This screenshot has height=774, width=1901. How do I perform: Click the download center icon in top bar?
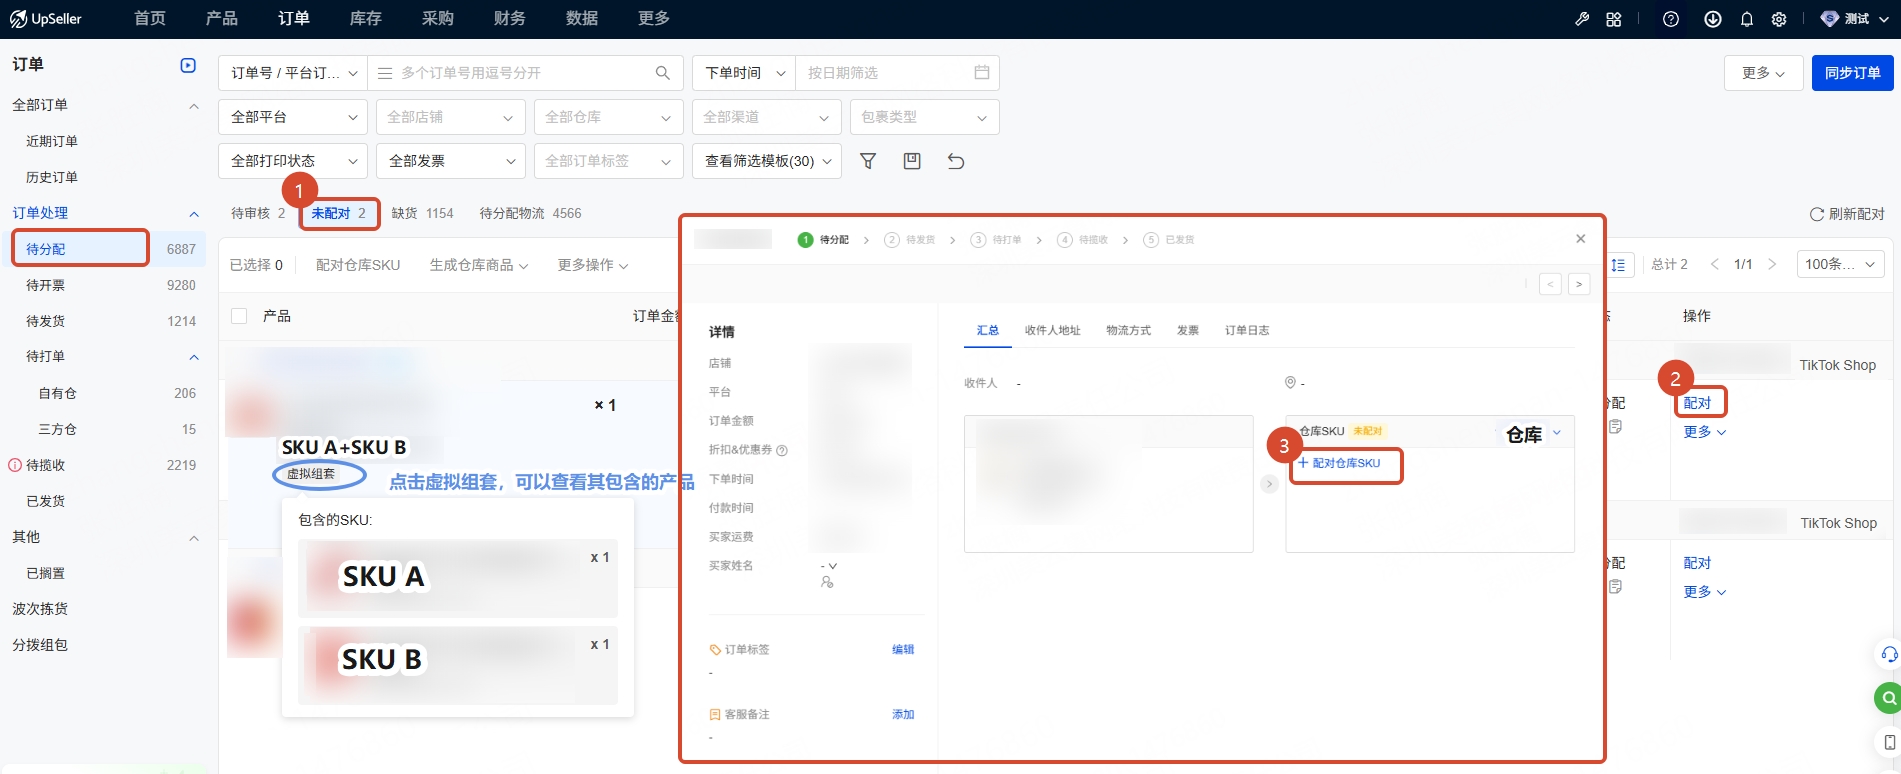point(1713,19)
